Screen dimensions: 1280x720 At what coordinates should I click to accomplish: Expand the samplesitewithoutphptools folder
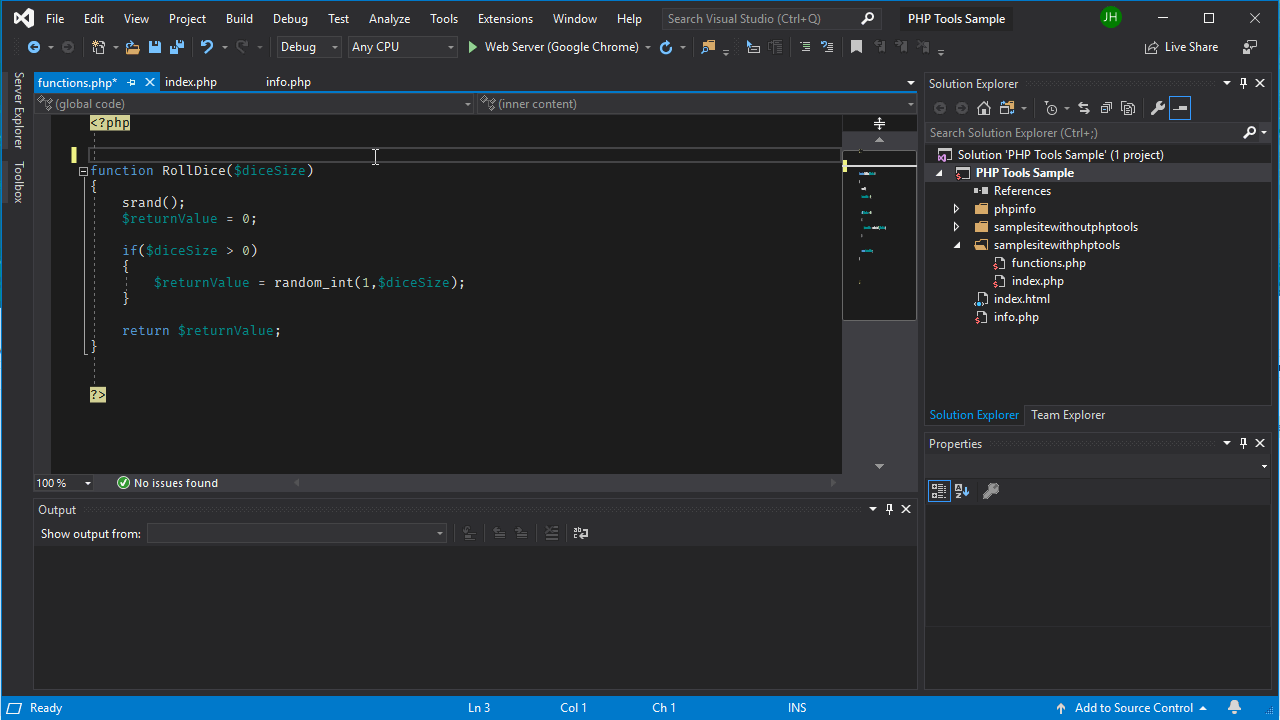click(956, 227)
